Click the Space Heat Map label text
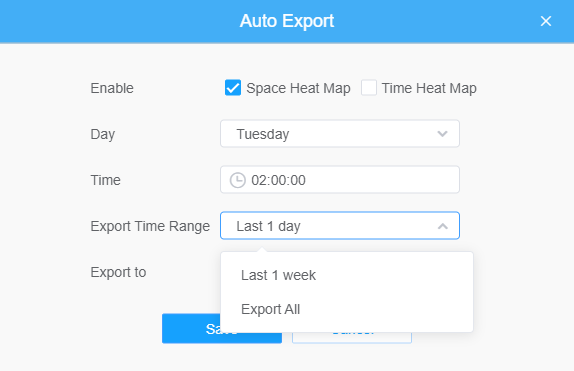Viewport: 574px width, 371px height. pyautogui.click(x=298, y=88)
